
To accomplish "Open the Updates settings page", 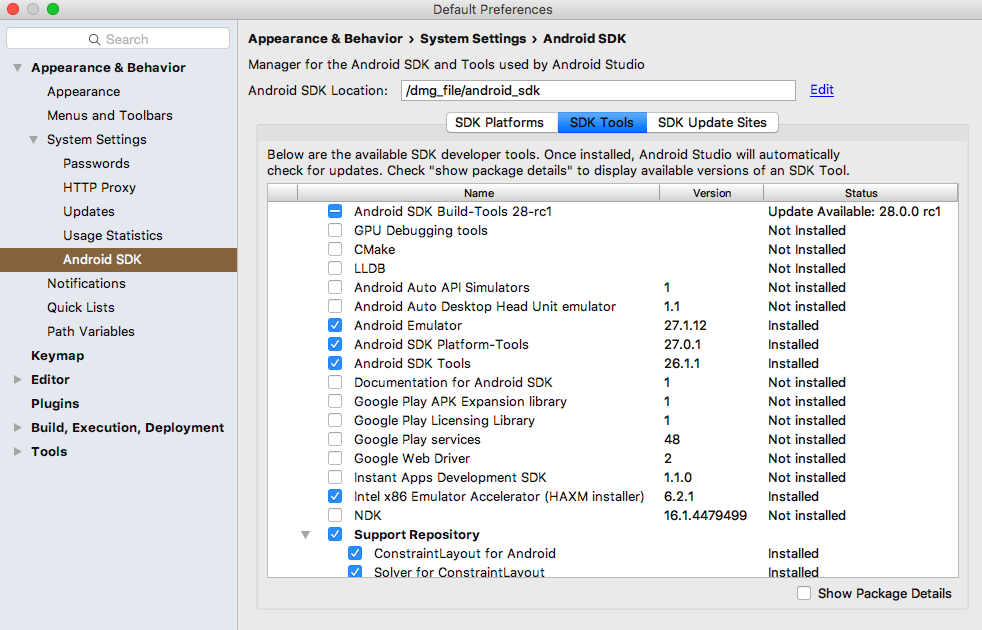I will [88, 212].
